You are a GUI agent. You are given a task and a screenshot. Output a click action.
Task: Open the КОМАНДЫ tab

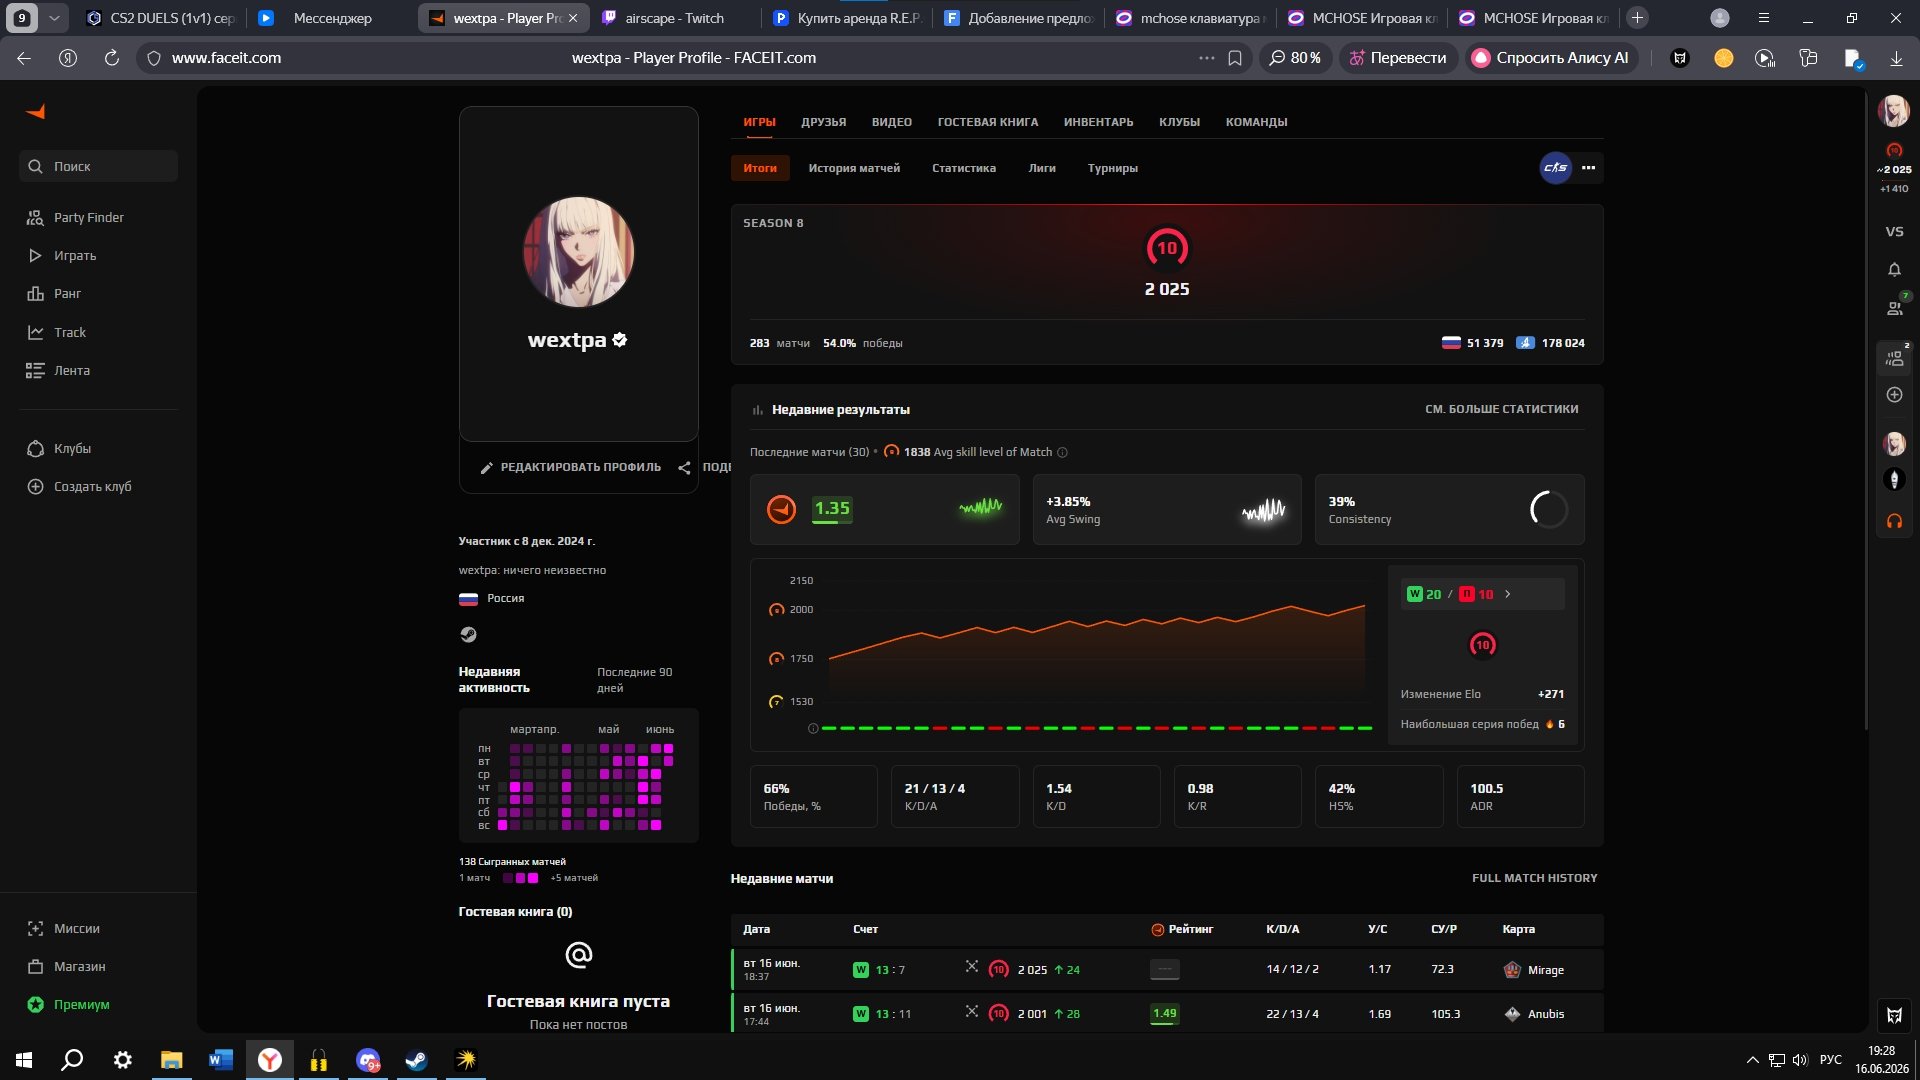pos(1256,122)
